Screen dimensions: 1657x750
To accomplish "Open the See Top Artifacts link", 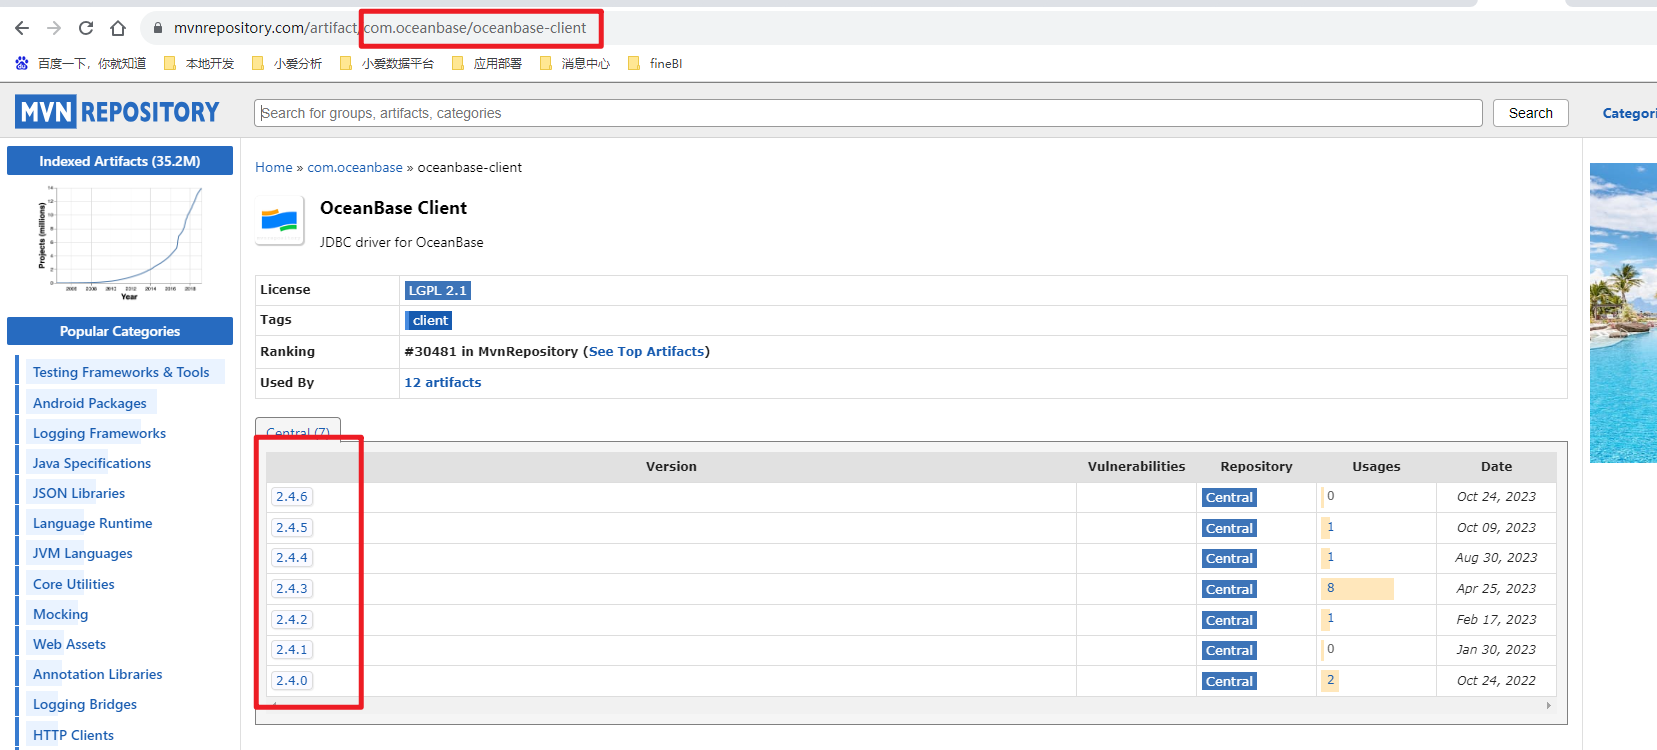I will pos(646,351).
